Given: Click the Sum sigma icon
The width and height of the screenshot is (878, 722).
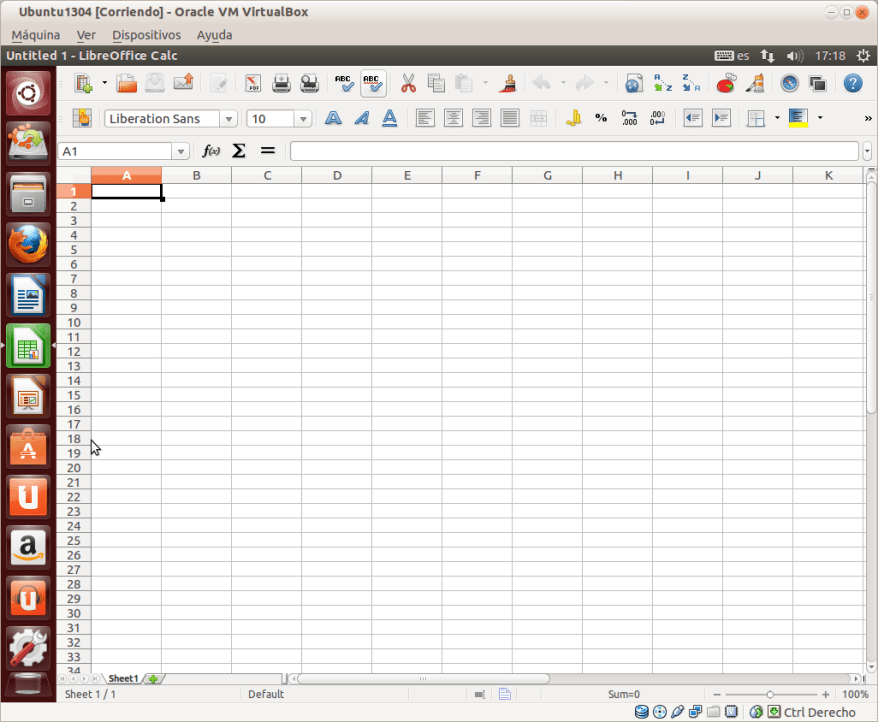Looking at the screenshot, I should tap(239, 151).
